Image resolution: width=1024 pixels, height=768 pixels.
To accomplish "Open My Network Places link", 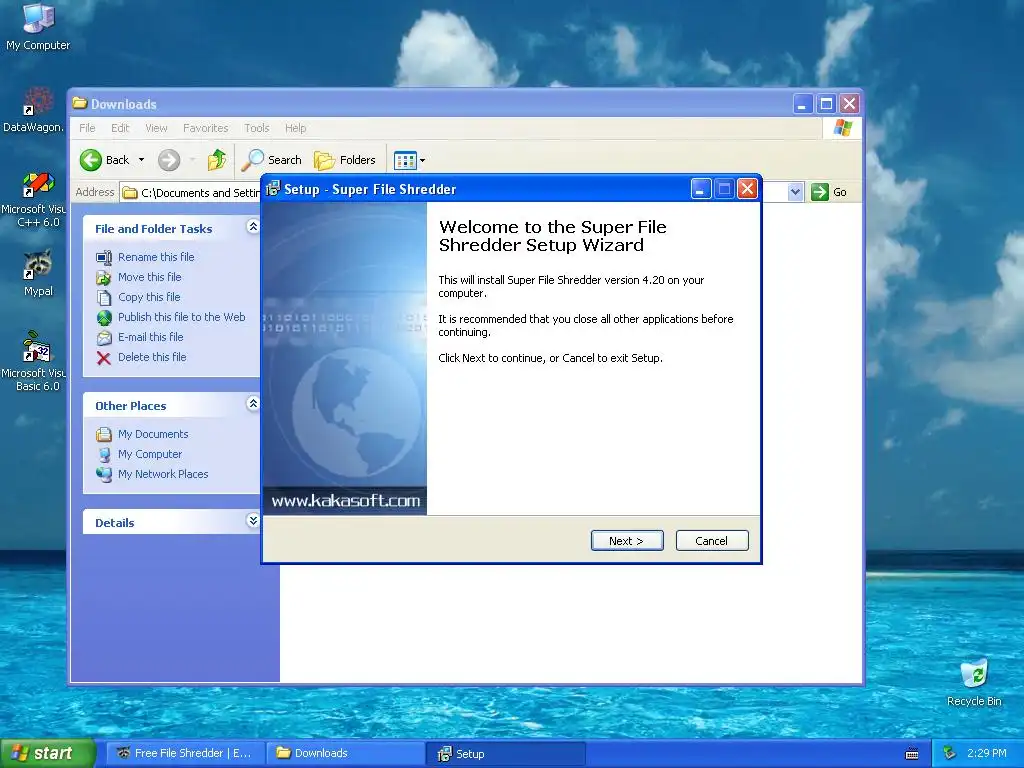I will pyautogui.click(x=163, y=474).
